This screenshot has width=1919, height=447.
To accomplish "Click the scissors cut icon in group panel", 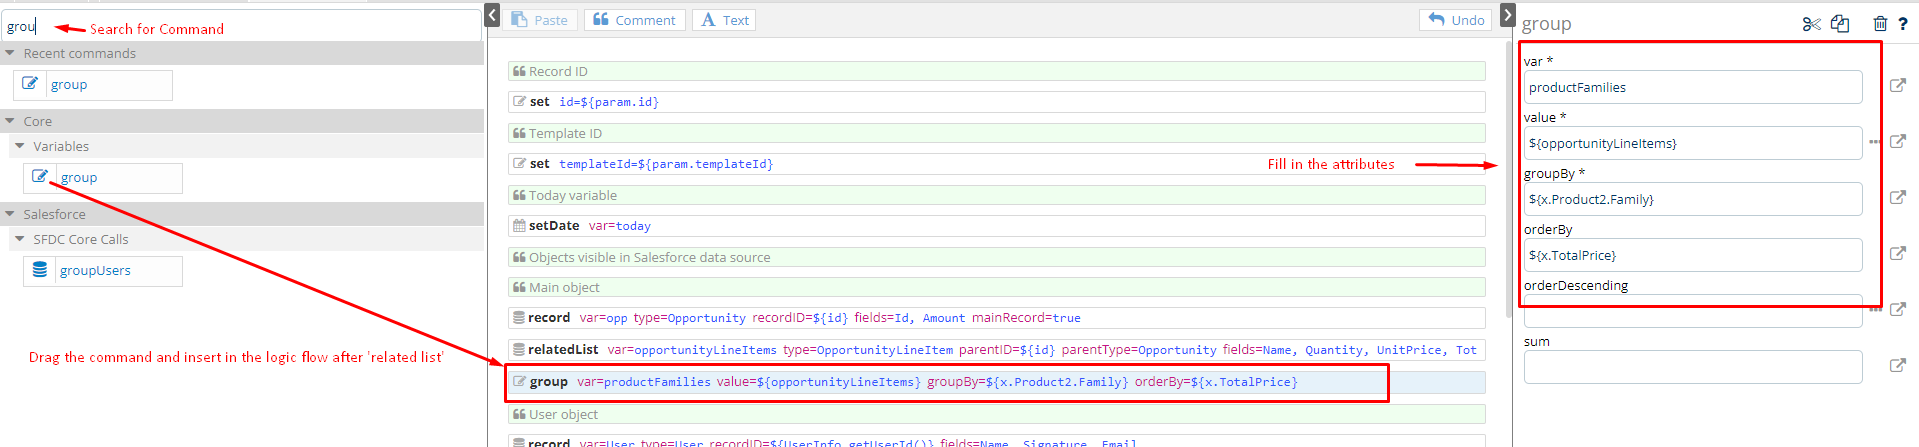I will [1811, 24].
